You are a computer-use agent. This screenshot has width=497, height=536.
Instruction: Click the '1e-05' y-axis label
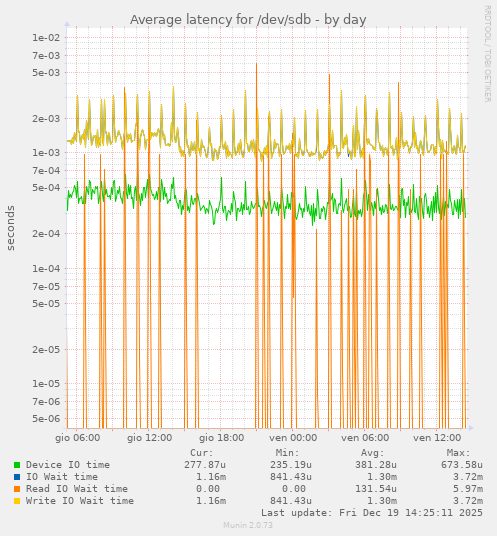(46, 384)
